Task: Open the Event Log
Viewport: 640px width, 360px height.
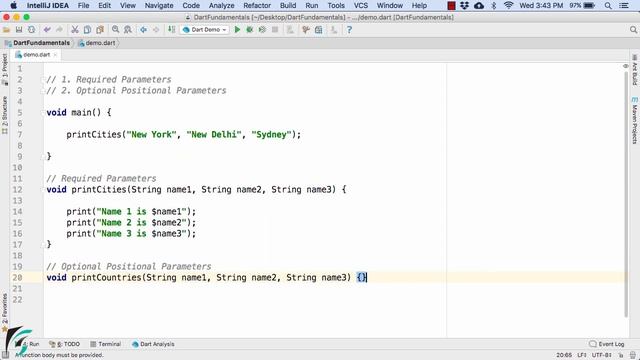Action: pyautogui.click(x=607, y=344)
